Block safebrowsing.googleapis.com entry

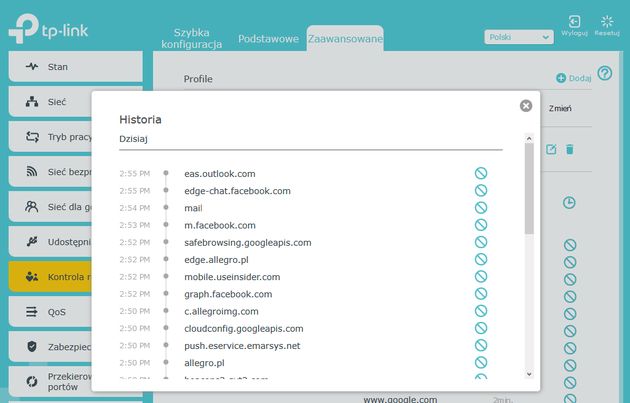(481, 242)
